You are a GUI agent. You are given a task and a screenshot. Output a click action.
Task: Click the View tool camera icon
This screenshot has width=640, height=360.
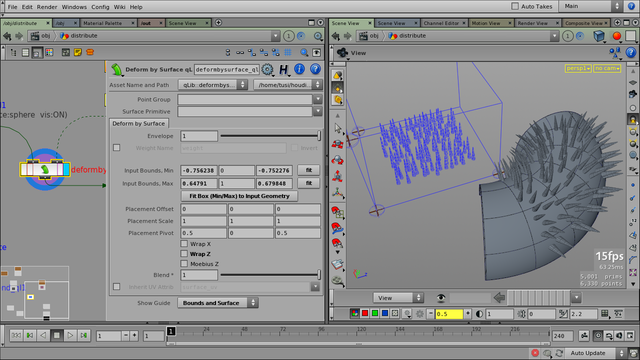(342, 53)
